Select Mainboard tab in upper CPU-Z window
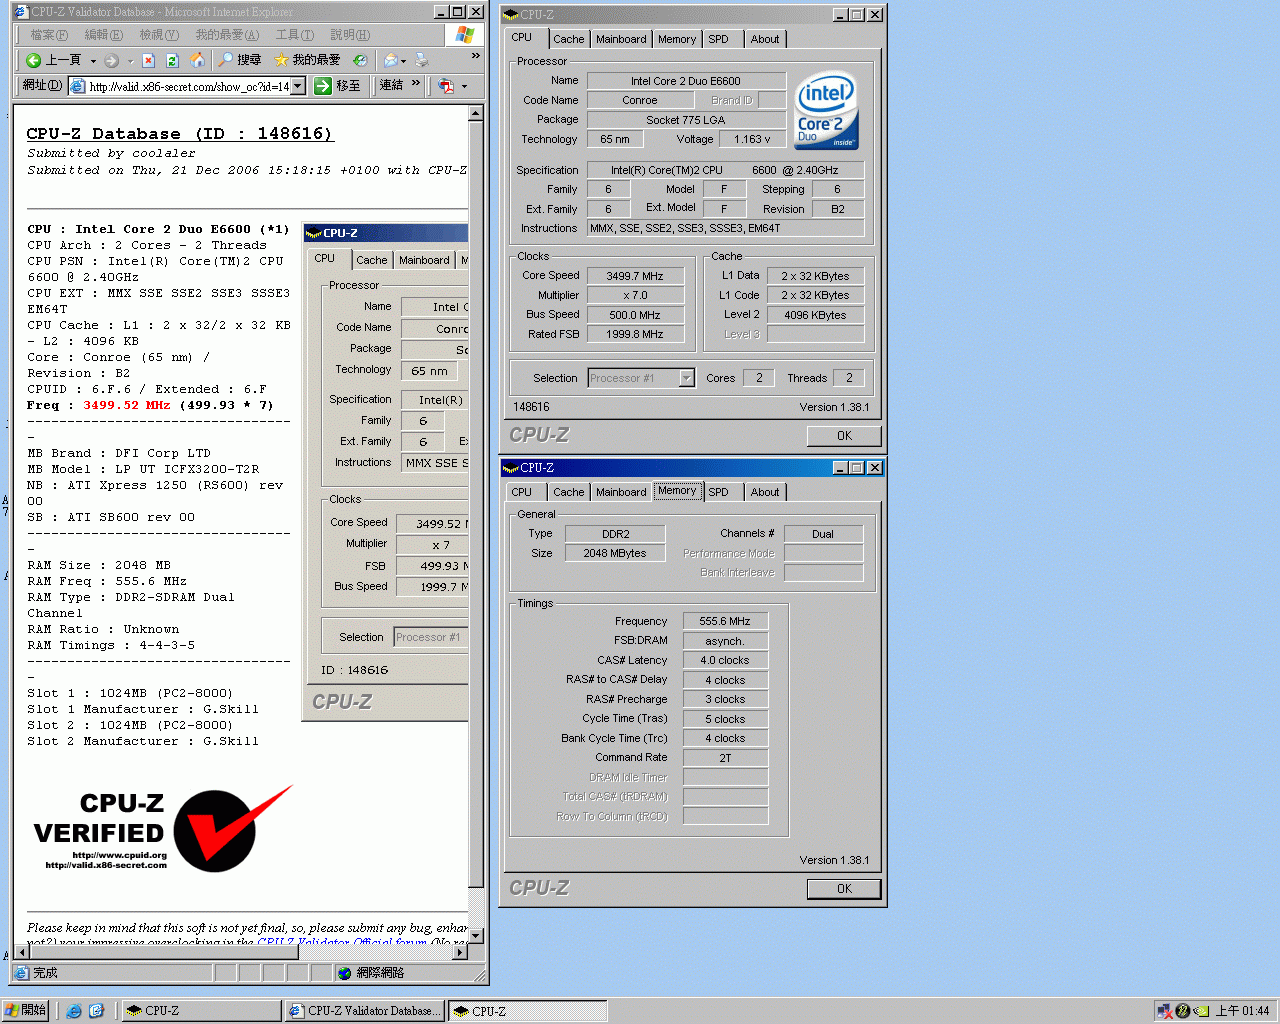 tap(621, 39)
